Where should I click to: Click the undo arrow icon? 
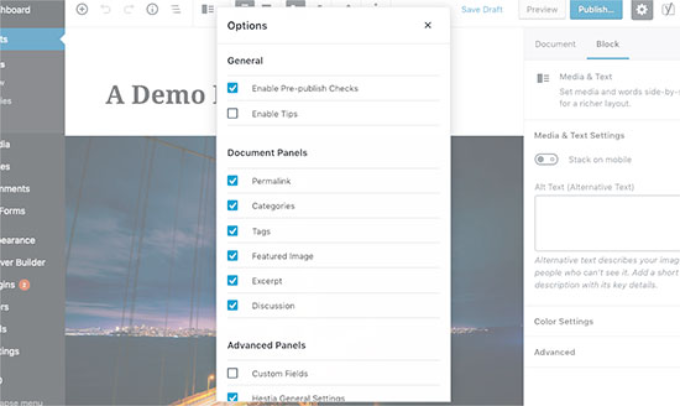point(105,10)
